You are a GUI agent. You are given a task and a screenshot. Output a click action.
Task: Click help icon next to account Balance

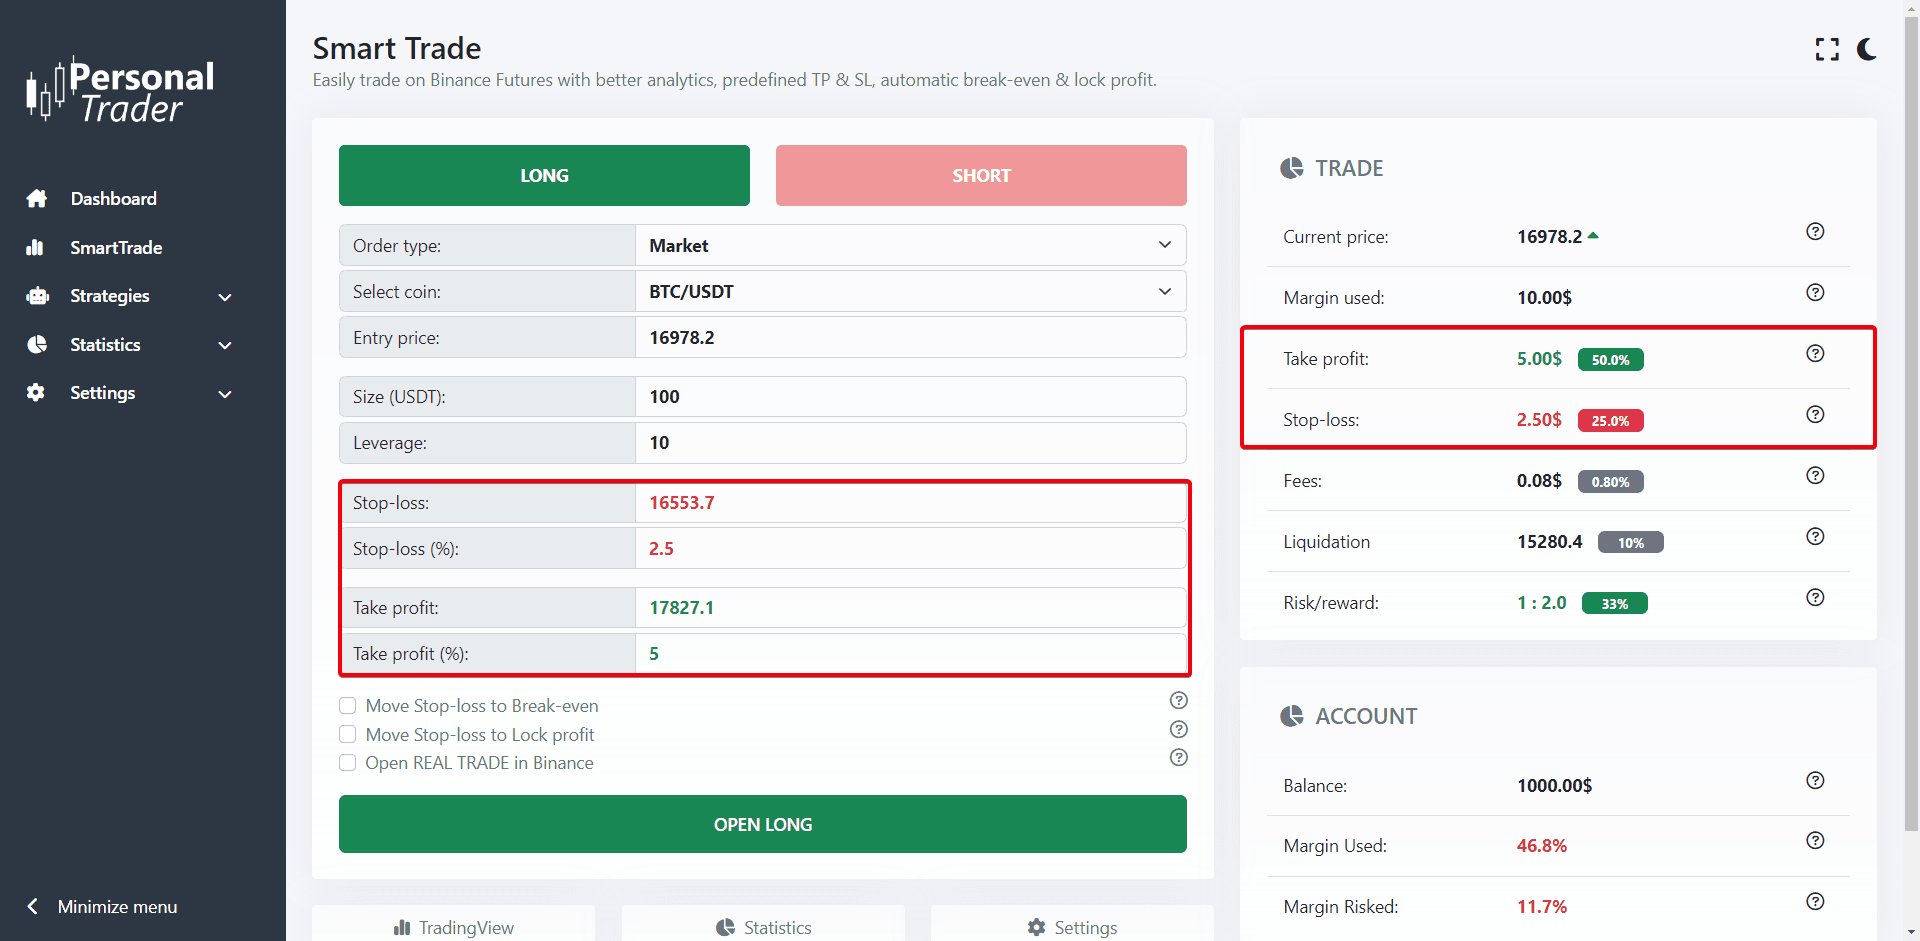point(1815,781)
